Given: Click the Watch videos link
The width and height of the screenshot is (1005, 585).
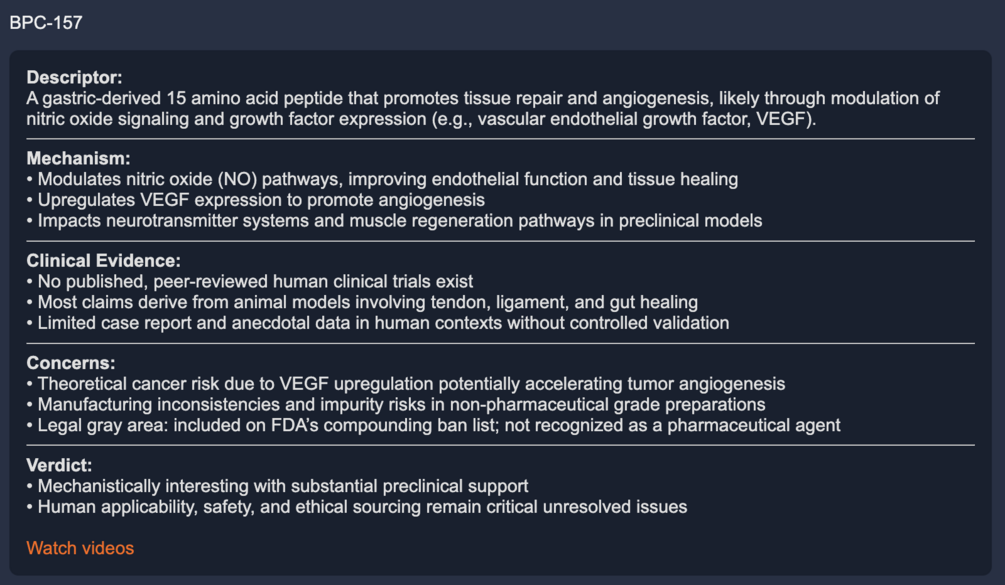Looking at the screenshot, I should (x=80, y=548).
